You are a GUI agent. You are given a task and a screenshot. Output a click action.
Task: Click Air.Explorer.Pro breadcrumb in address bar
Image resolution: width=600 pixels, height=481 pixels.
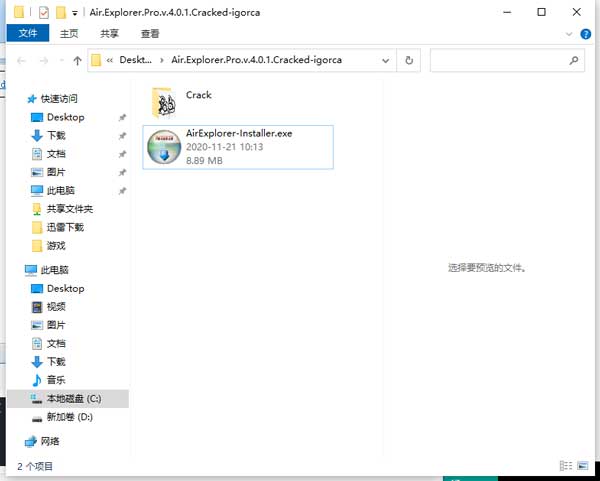[x=256, y=60]
